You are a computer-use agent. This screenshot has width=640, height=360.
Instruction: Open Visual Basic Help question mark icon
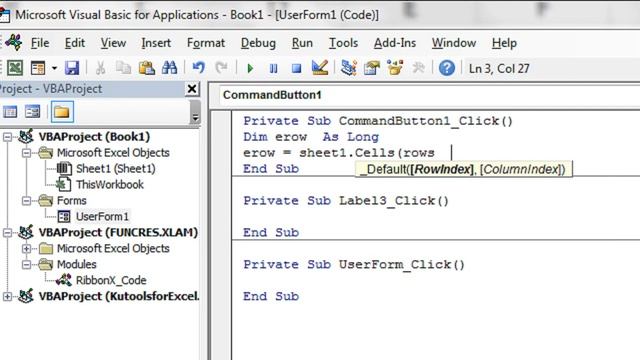[x=447, y=68]
